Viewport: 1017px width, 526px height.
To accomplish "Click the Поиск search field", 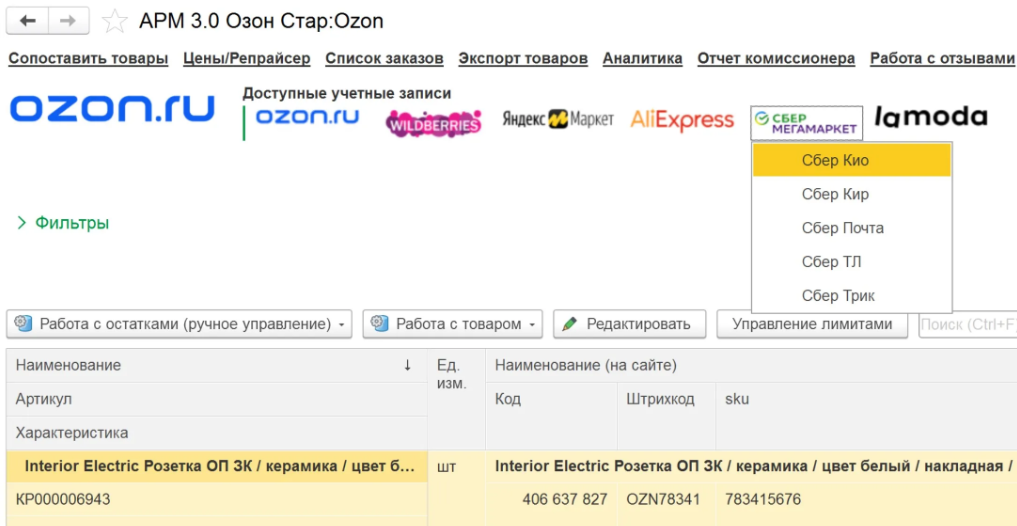I will [966, 324].
